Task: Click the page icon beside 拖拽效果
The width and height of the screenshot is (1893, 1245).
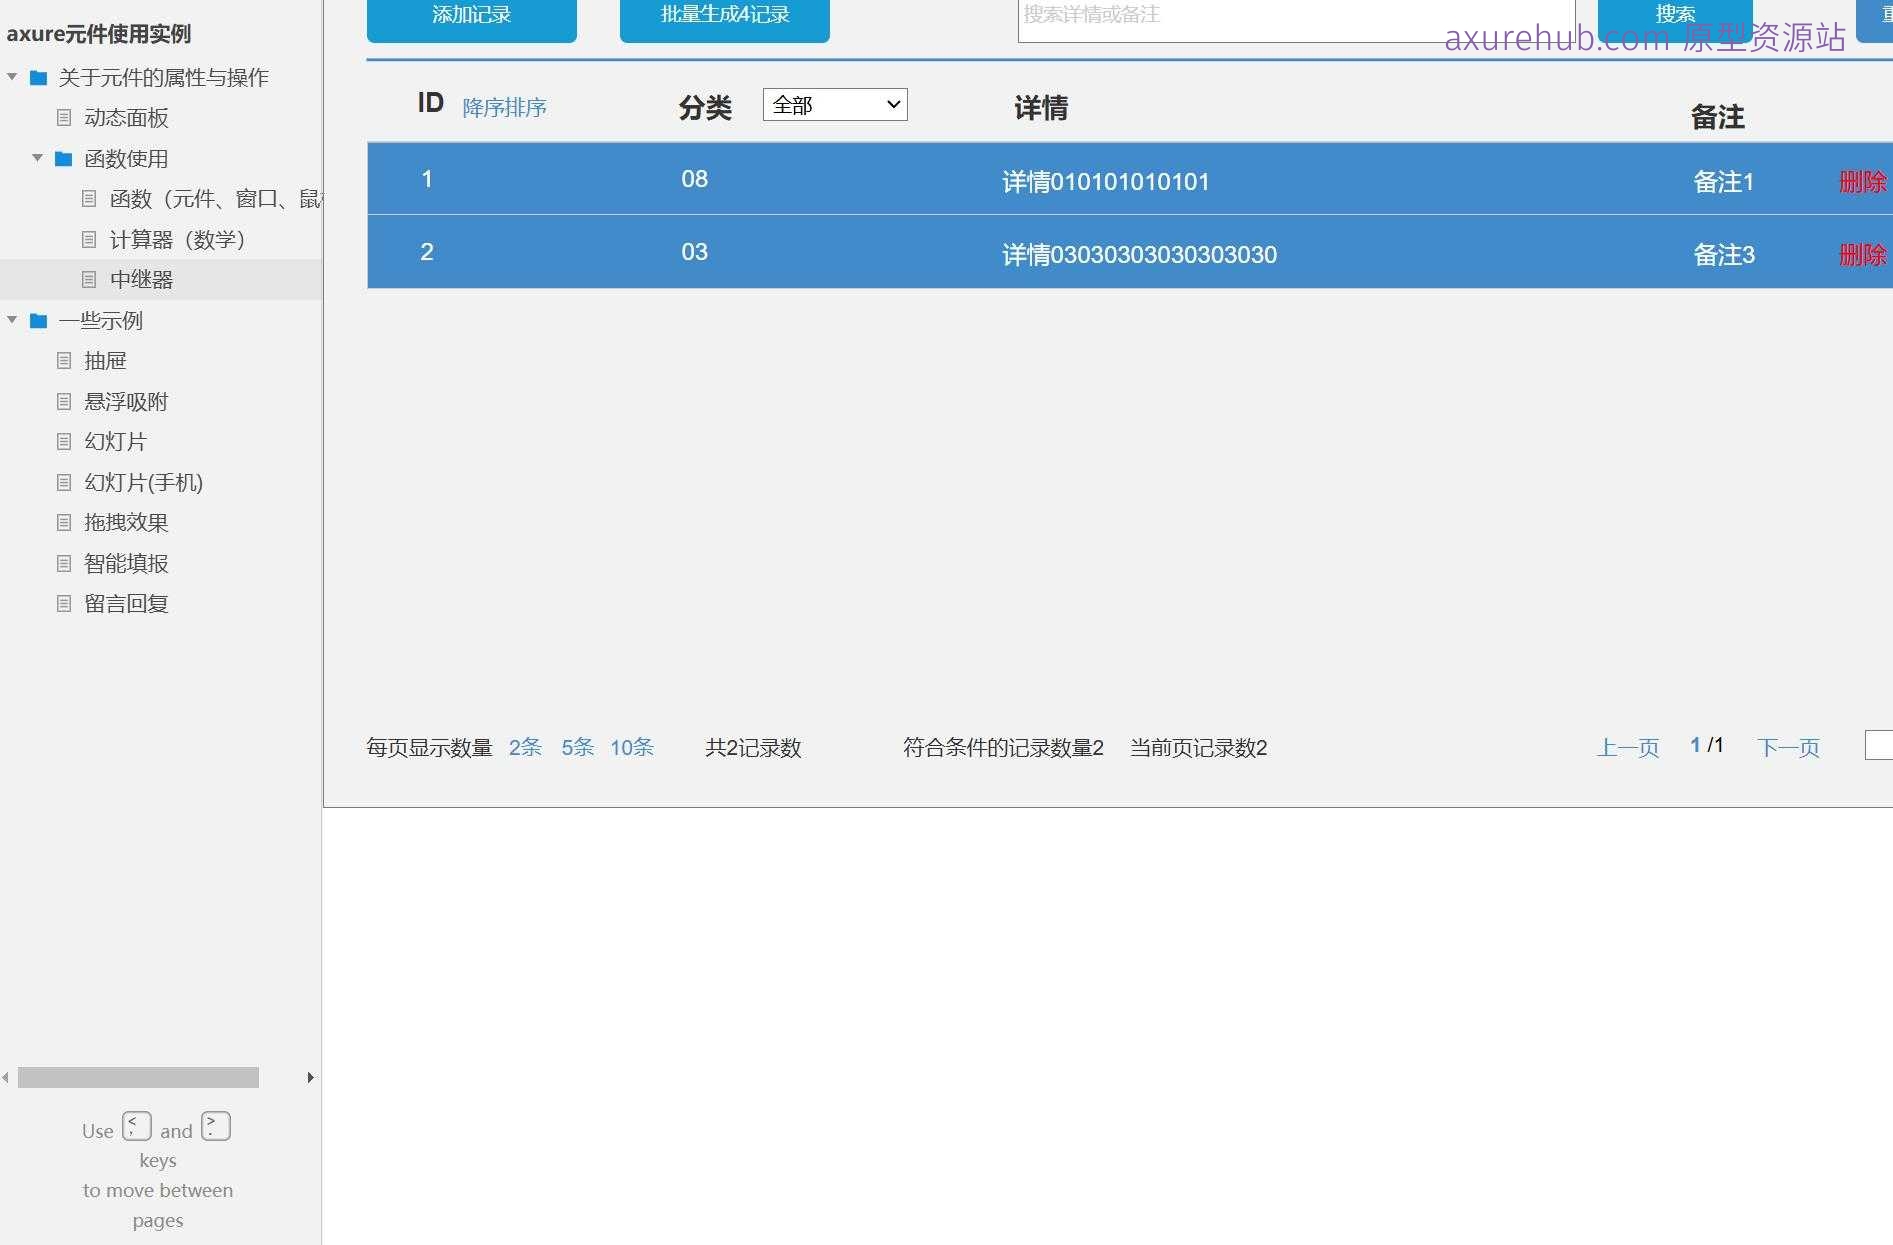Action: click(63, 522)
